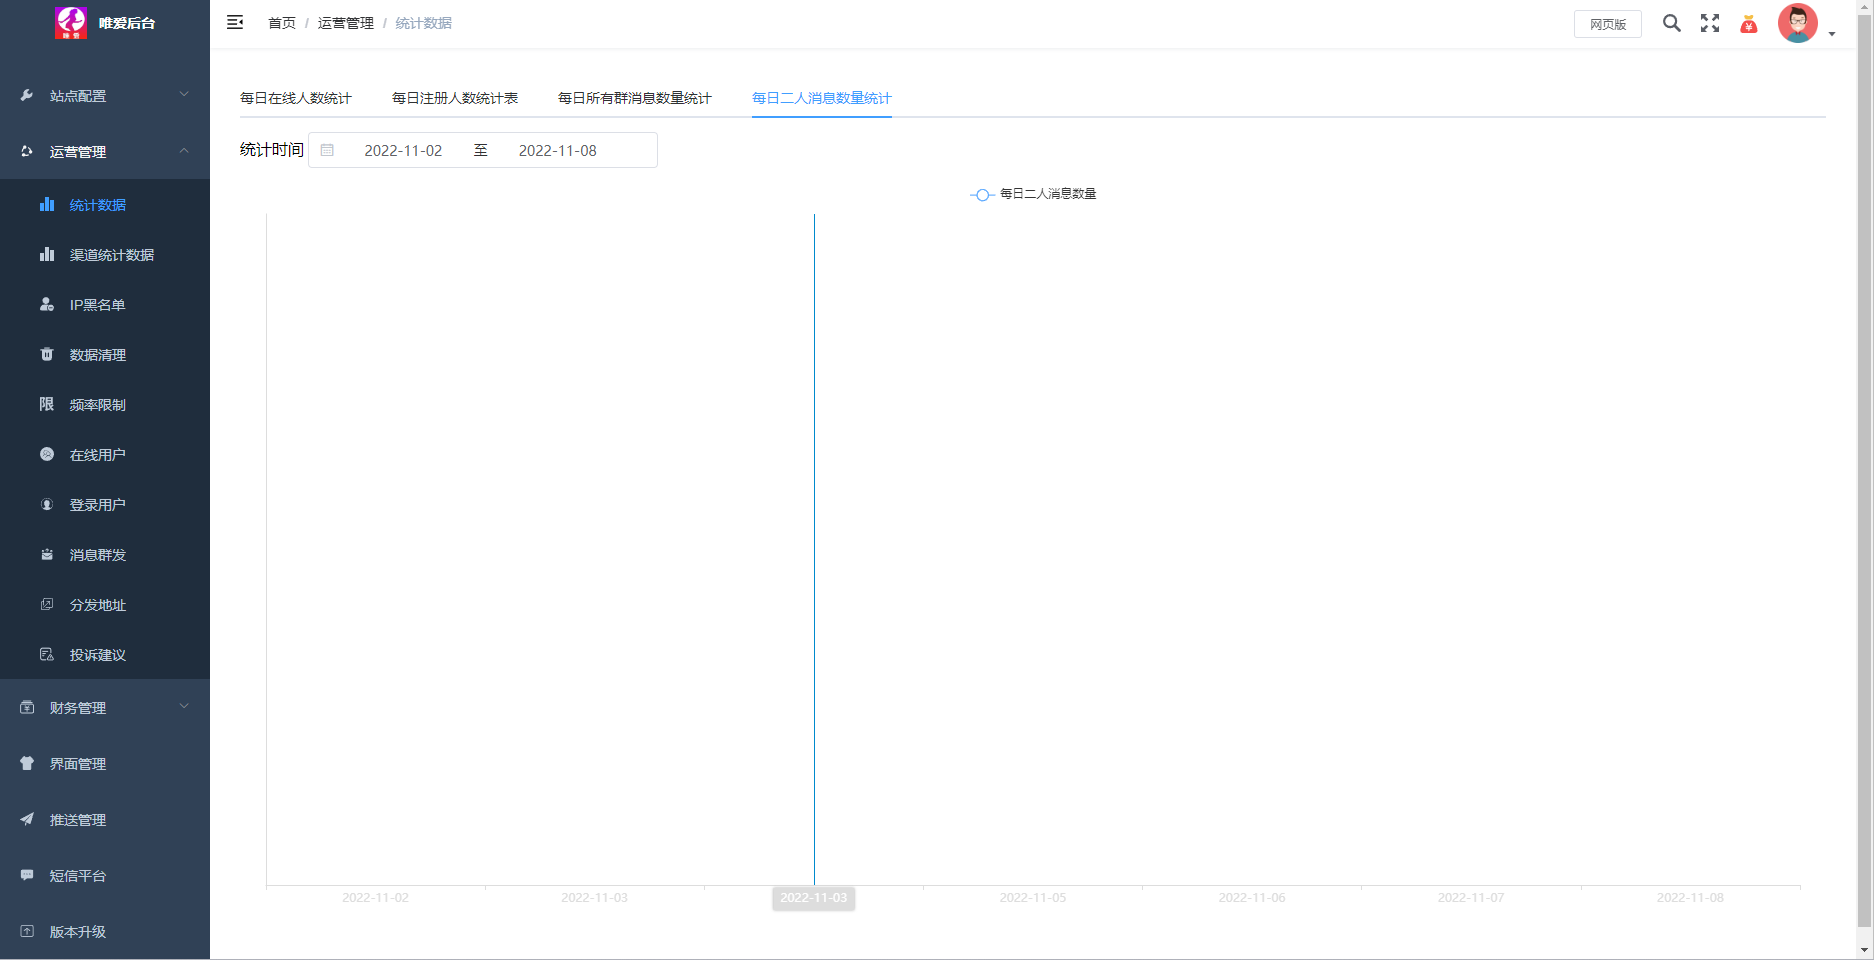Go to IP黑名单 page

pos(97,305)
